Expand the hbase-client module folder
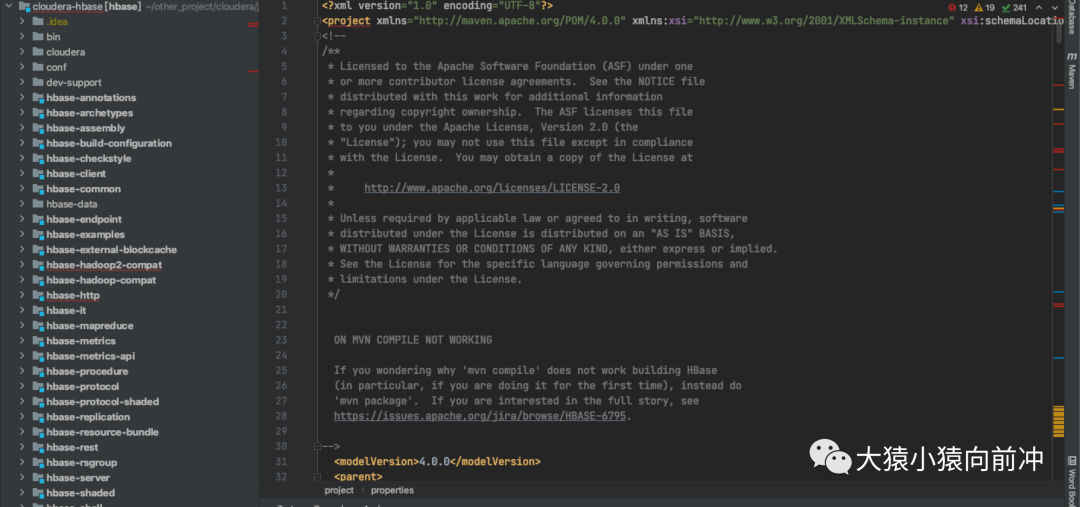The width and height of the screenshot is (1080, 507). click(22, 174)
